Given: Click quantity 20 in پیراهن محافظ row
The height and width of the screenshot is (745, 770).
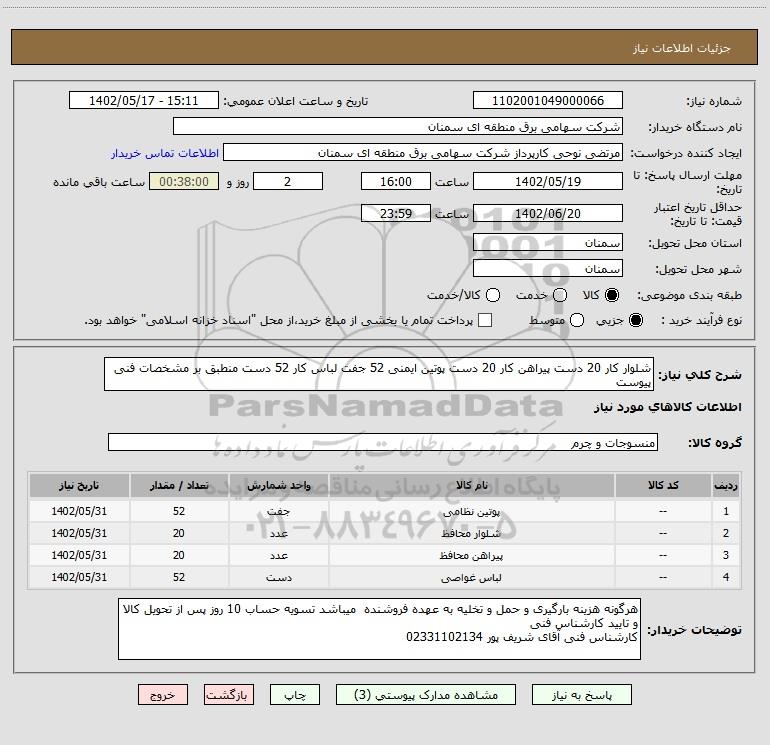Looking at the screenshot, I should coord(179,555).
